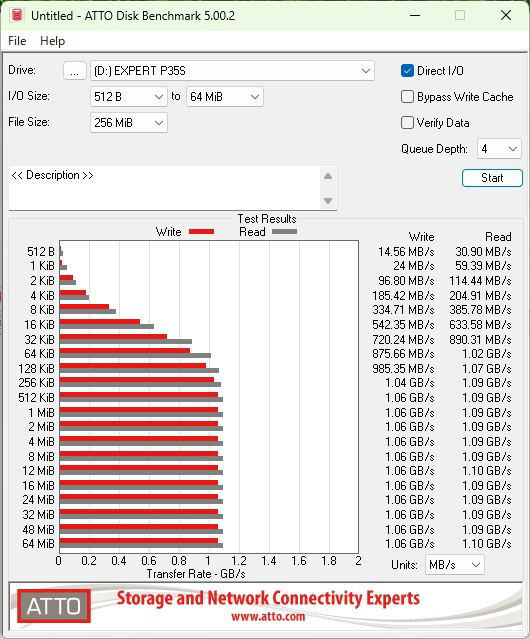Click the 32 KiB read value 890.31 MB/s

[x=480, y=339]
